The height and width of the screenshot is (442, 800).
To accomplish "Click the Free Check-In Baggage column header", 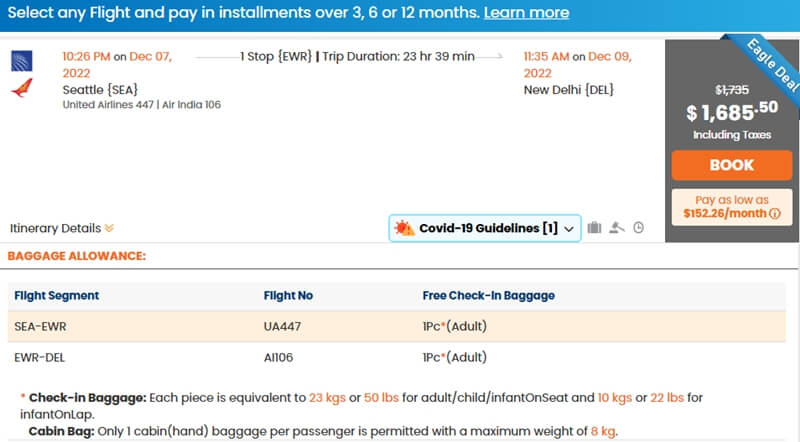I will pyautogui.click(x=488, y=296).
